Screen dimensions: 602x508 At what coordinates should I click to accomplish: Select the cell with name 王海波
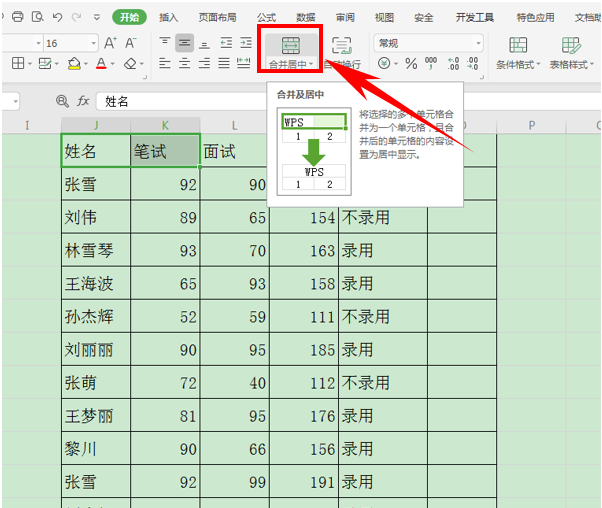pos(96,283)
